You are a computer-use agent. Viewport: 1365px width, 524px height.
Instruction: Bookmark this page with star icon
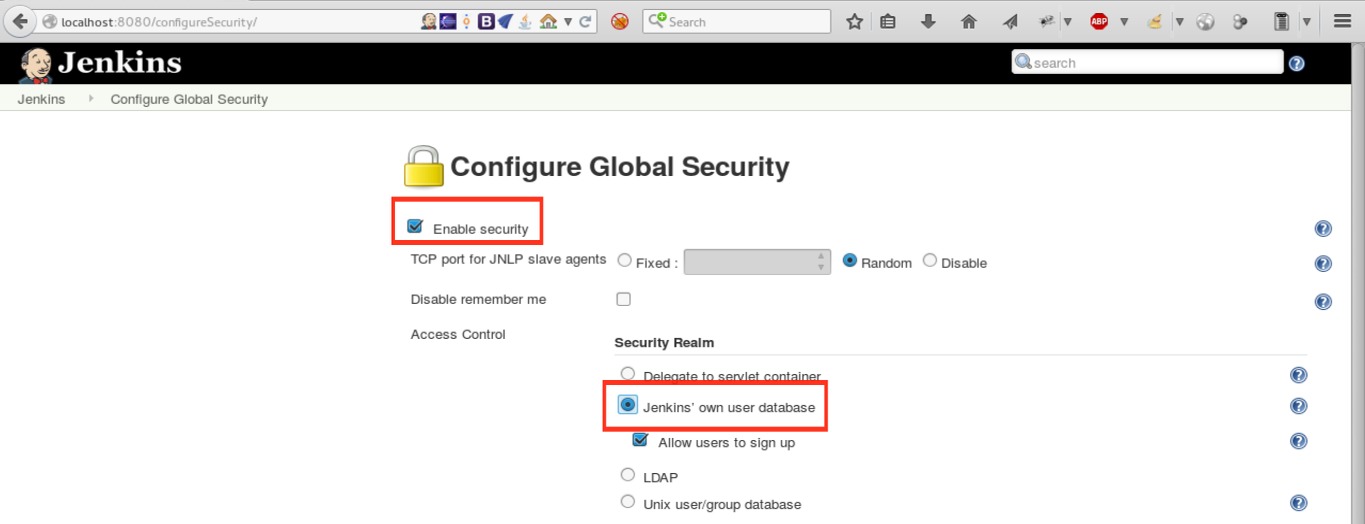(x=854, y=21)
